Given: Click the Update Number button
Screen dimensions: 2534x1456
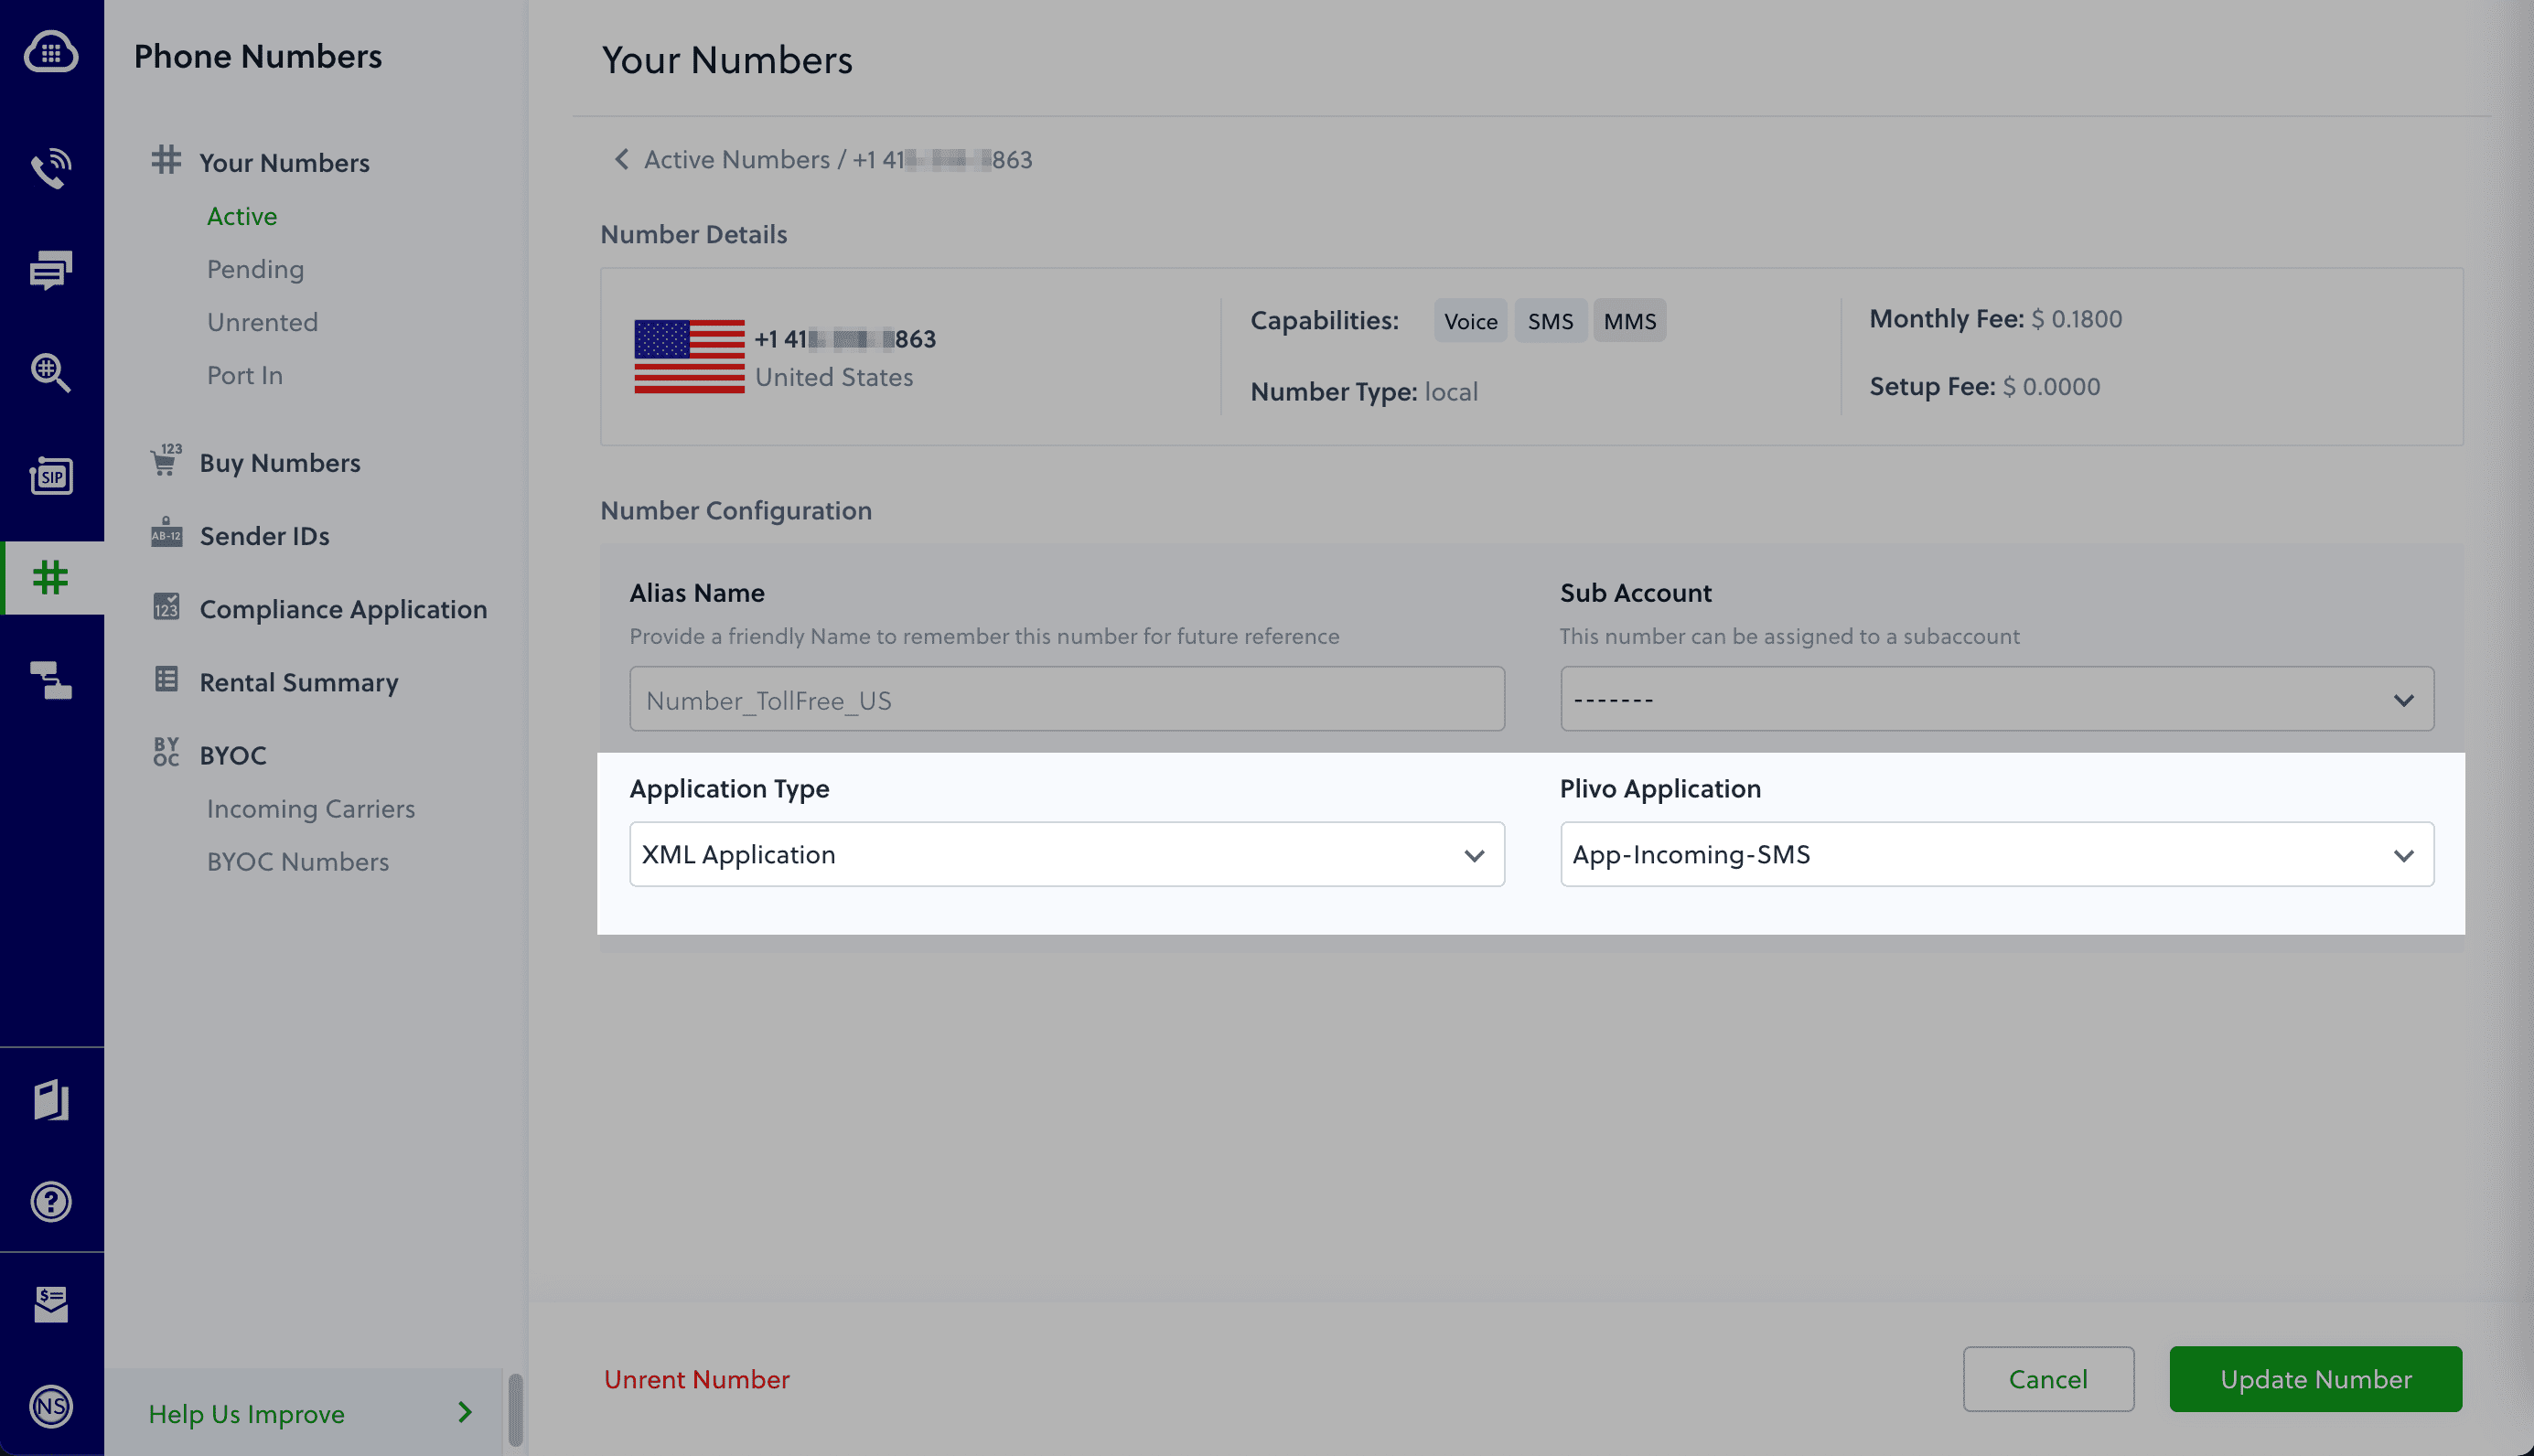Looking at the screenshot, I should click(x=2314, y=1379).
